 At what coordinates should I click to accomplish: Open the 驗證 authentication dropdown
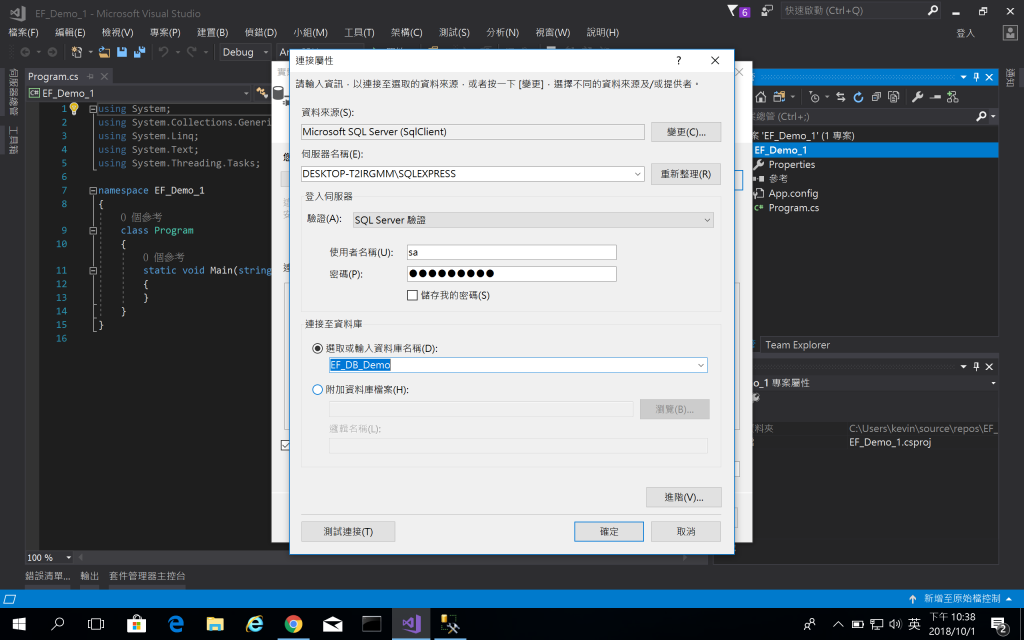707,220
